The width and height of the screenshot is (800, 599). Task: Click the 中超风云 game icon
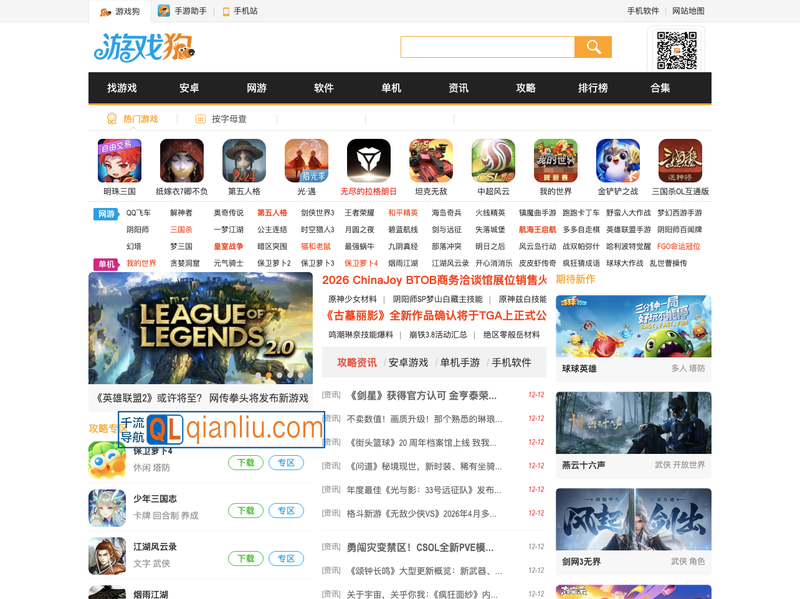coord(491,160)
